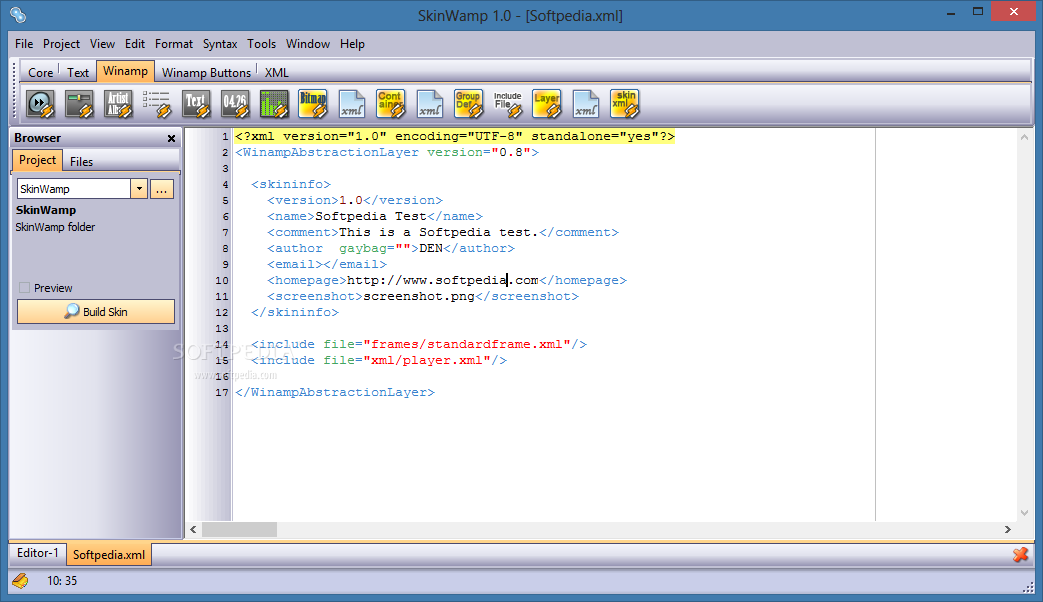
Task: Click the Include File toolbar icon
Action: pos(508,104)
